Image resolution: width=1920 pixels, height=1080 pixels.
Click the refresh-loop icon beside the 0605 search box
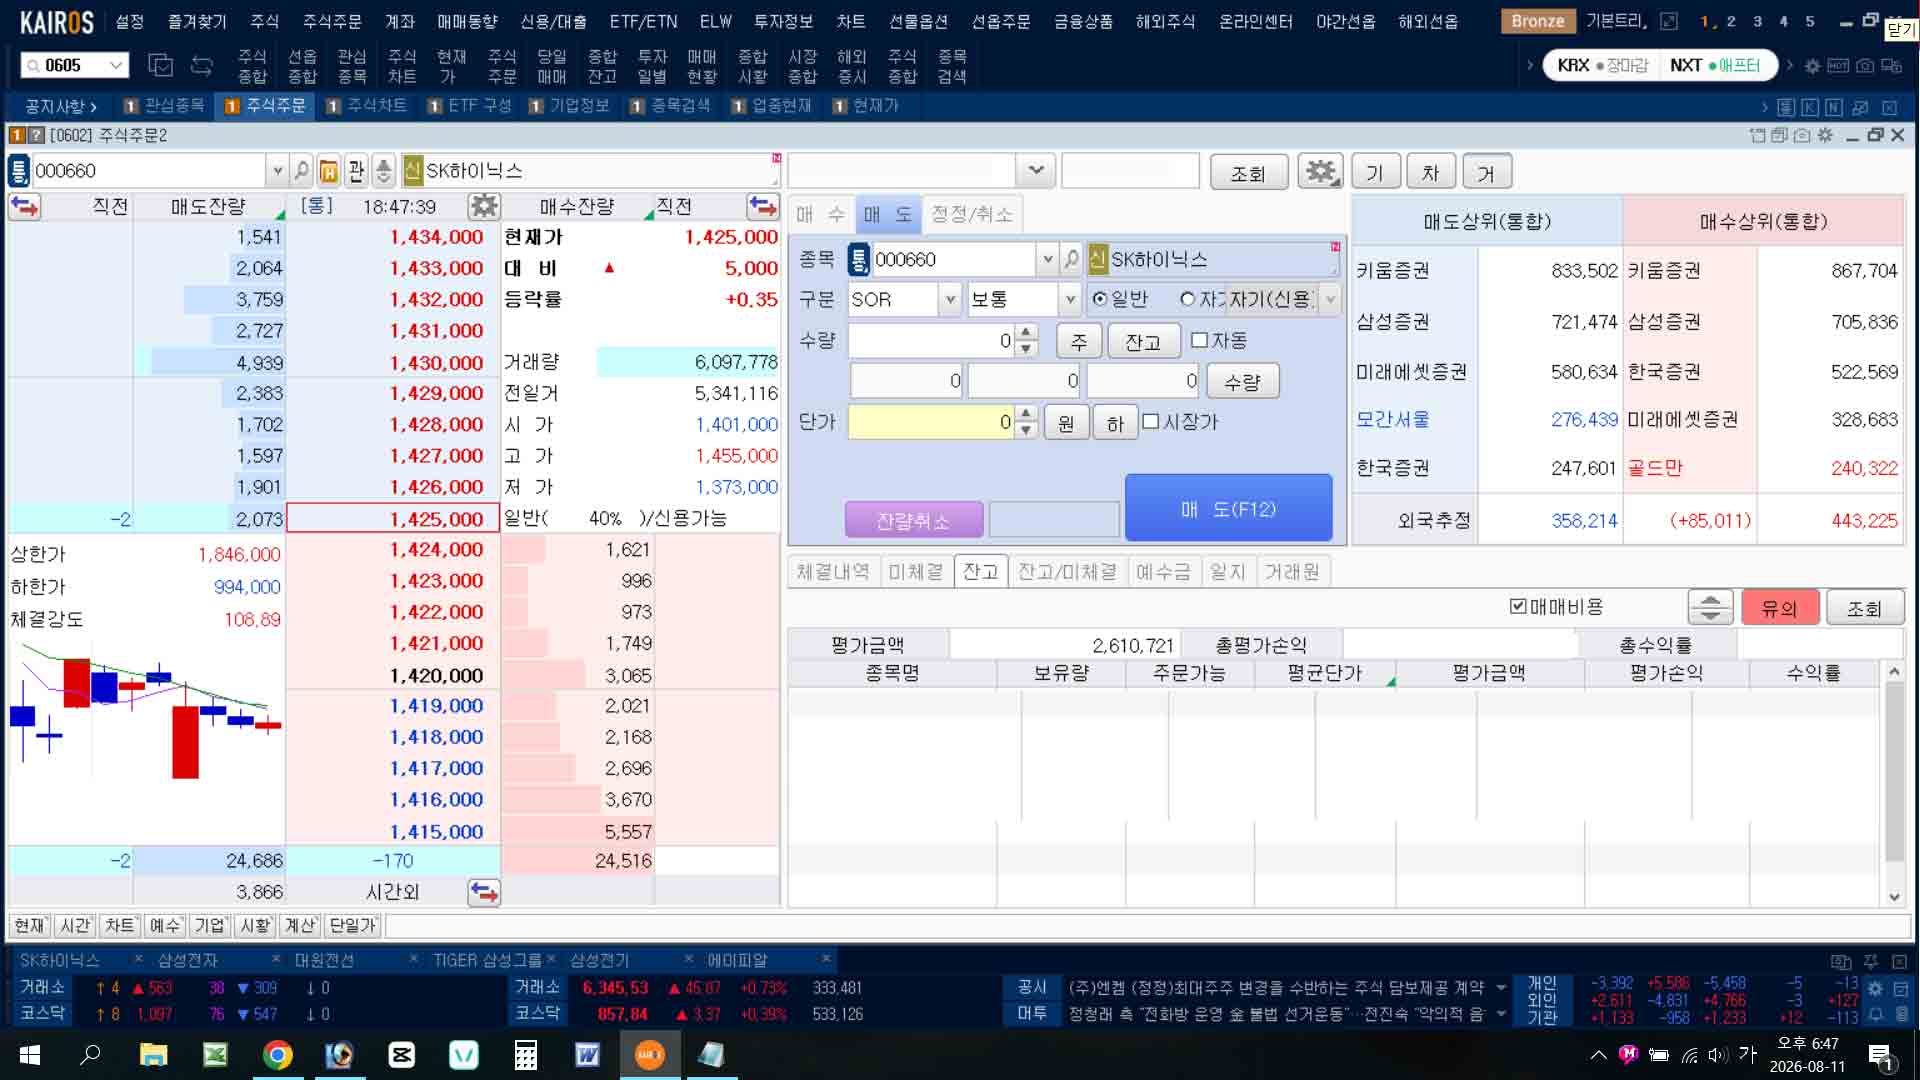202,66
